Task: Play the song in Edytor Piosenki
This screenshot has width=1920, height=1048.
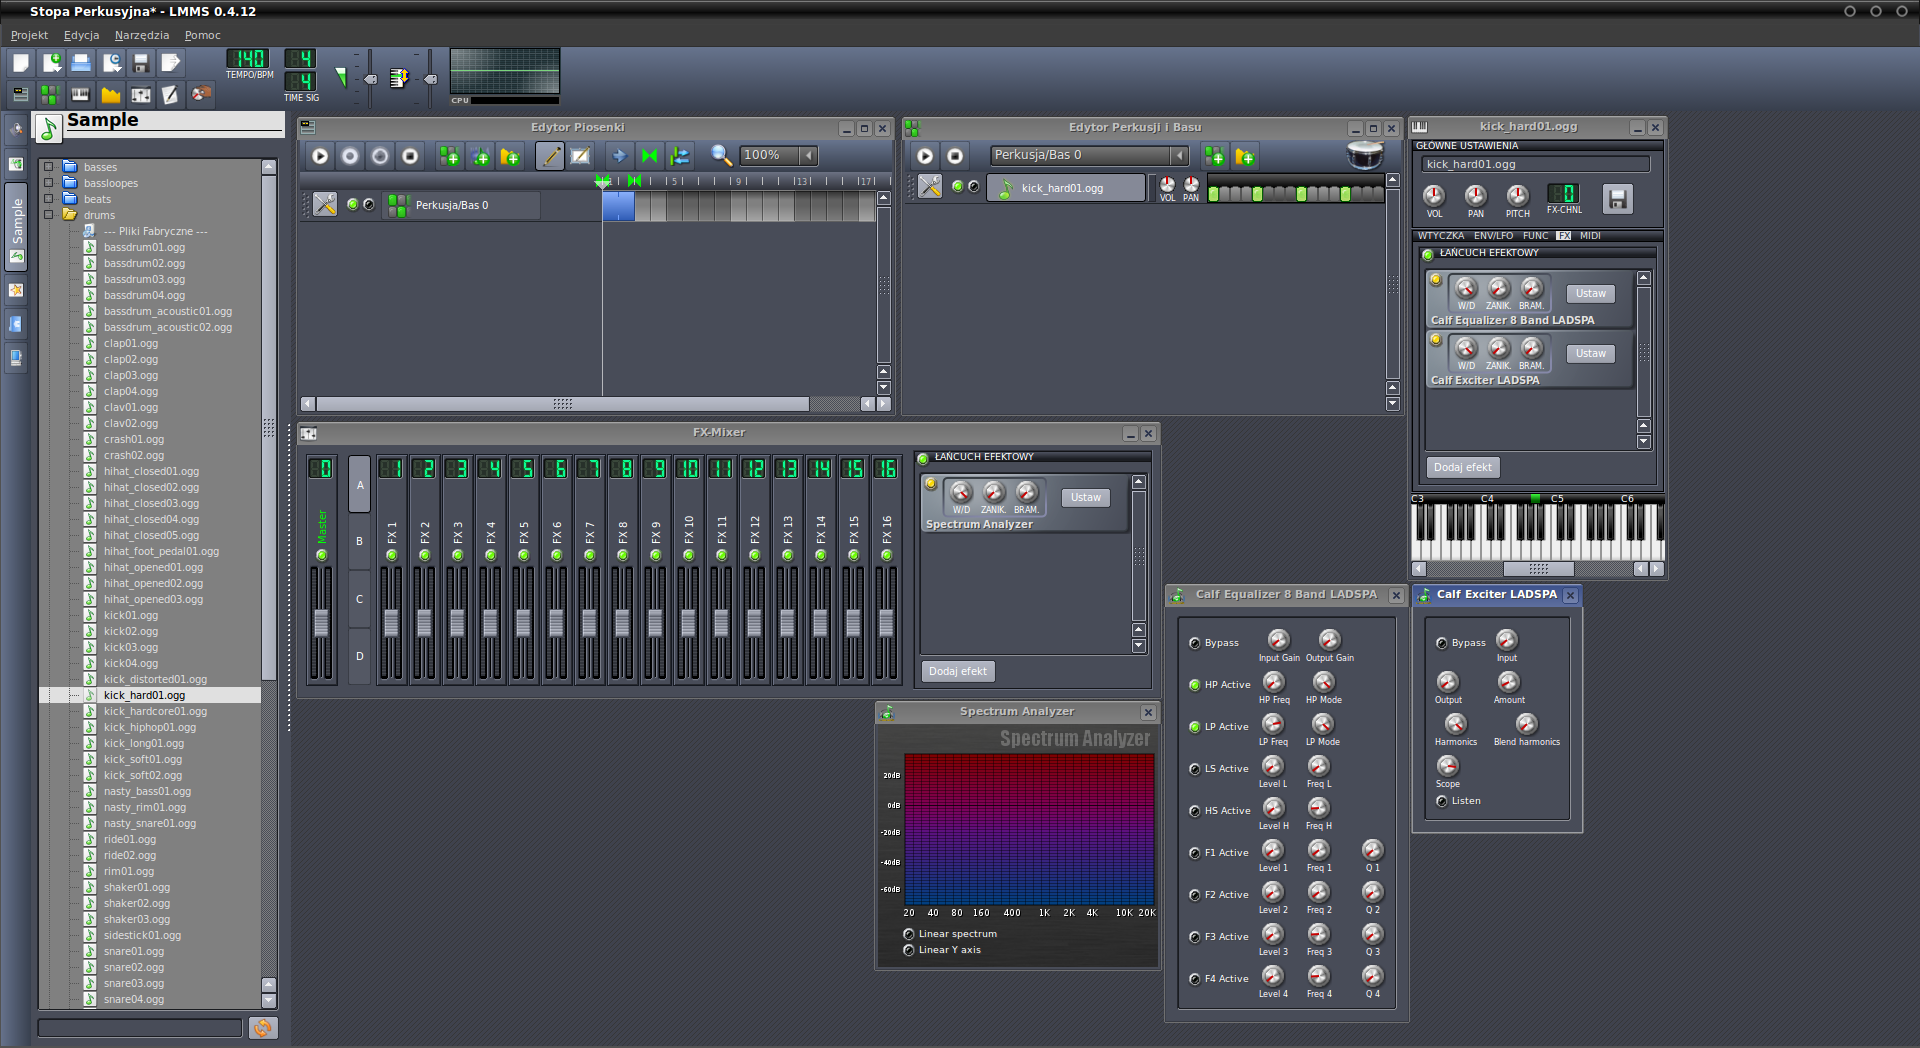Action: click(x=320, y=156)
